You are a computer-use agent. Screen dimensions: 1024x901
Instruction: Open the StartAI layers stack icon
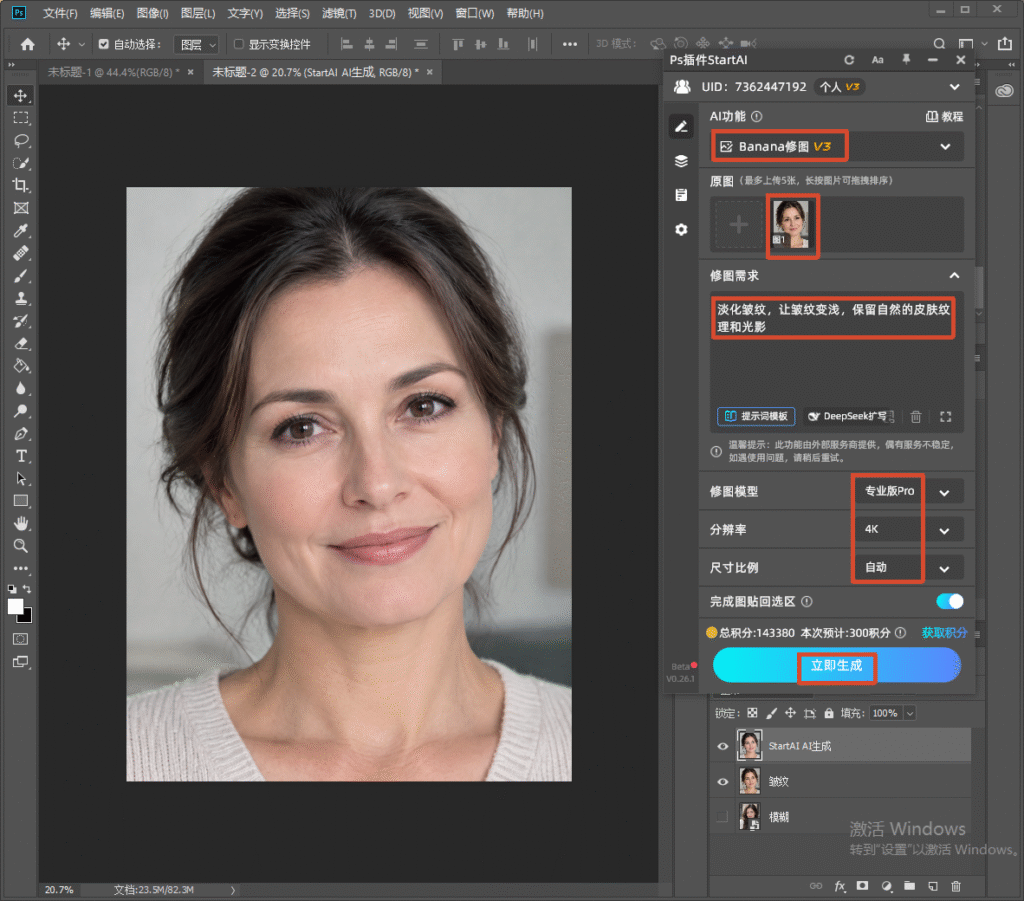point(681,161)
